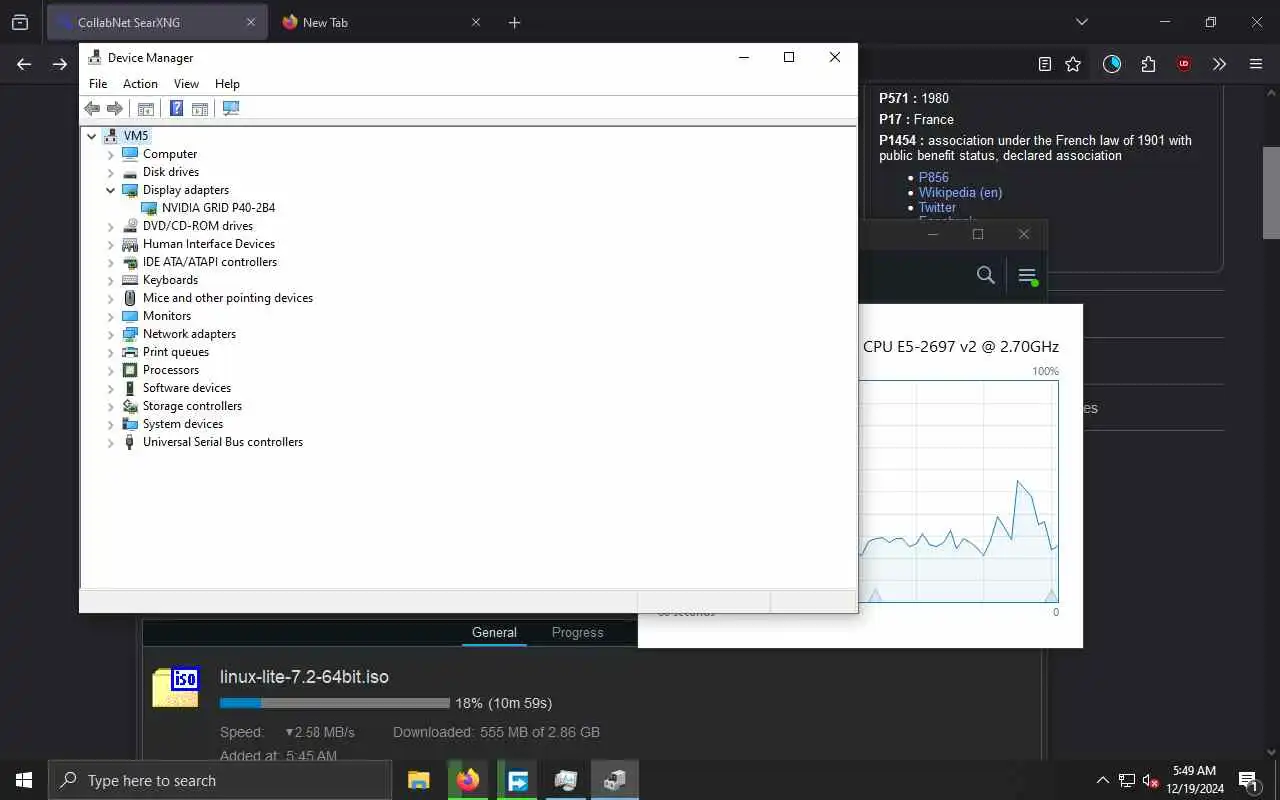Click the search magnifier in the dark window
The height and width of the screenshot is (800, 1280).
point(985,275)
